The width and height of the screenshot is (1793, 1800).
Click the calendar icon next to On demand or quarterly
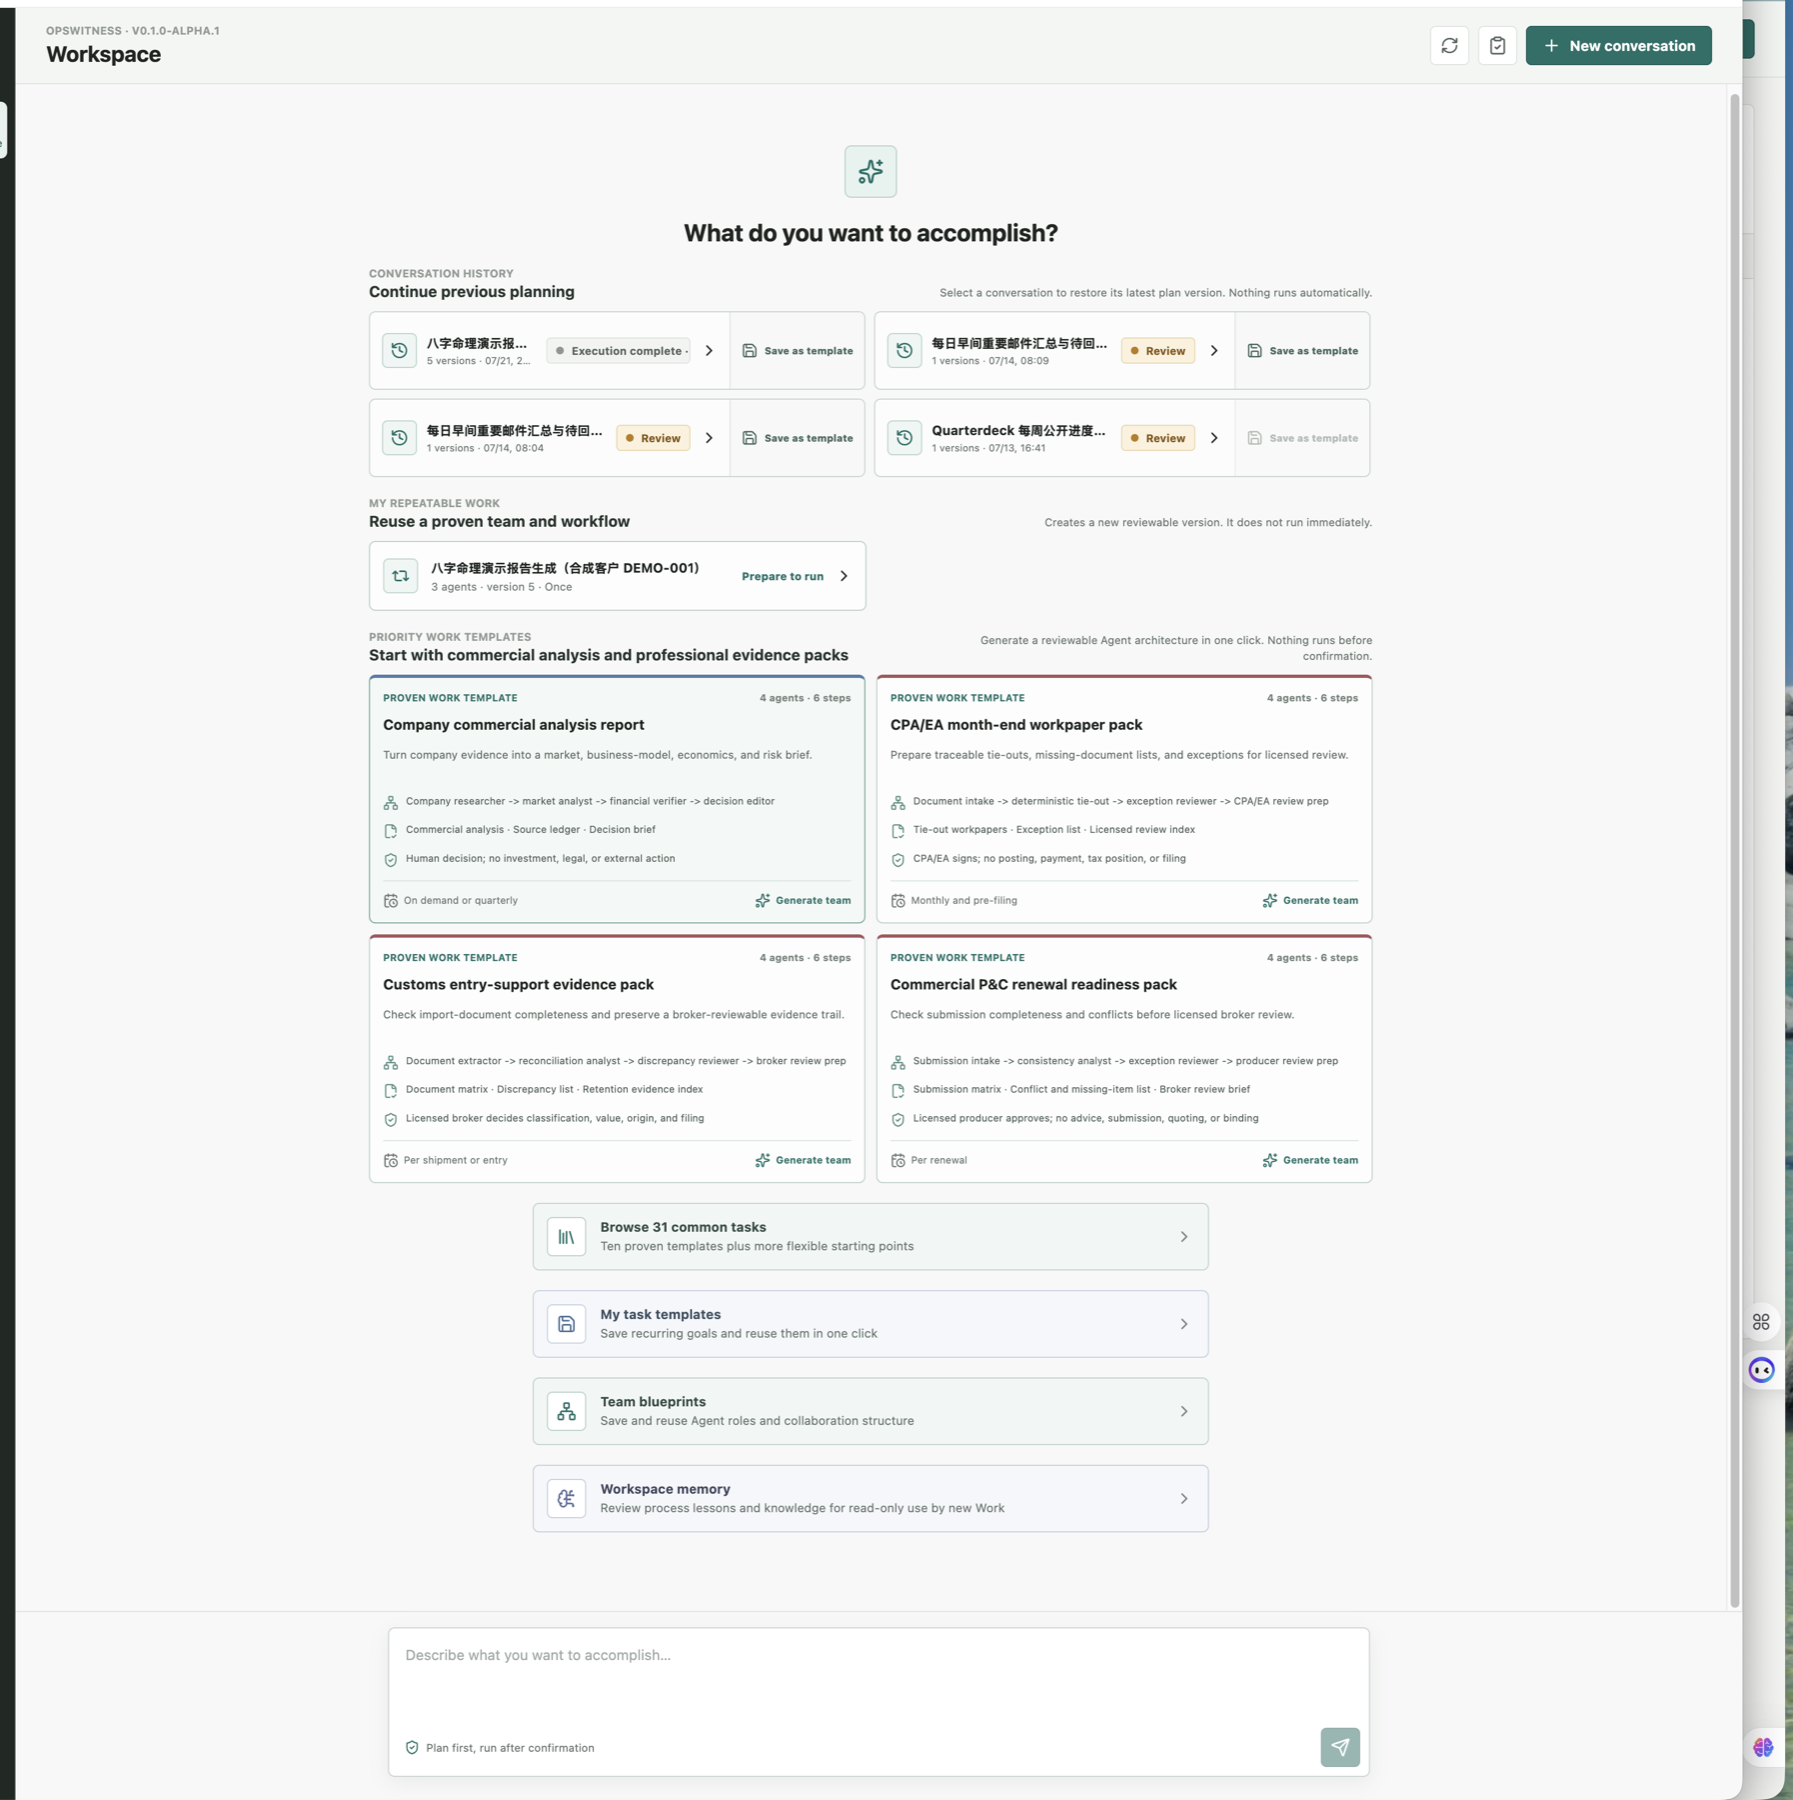click(390, 901)
